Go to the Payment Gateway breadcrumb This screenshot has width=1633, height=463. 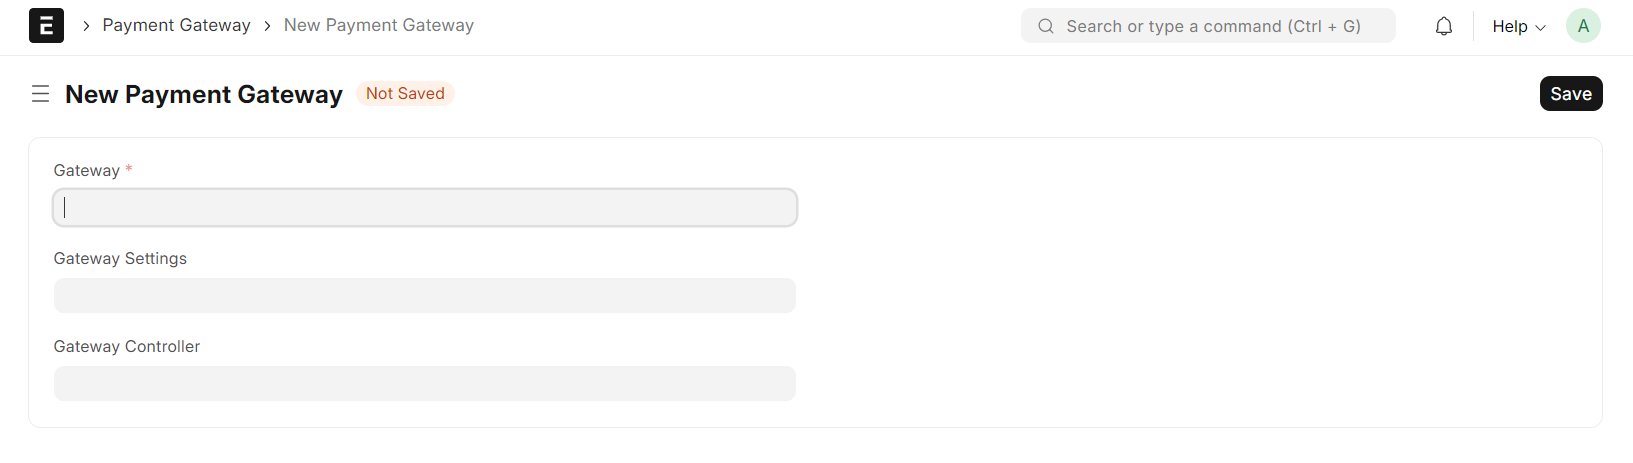coord(176,25)
